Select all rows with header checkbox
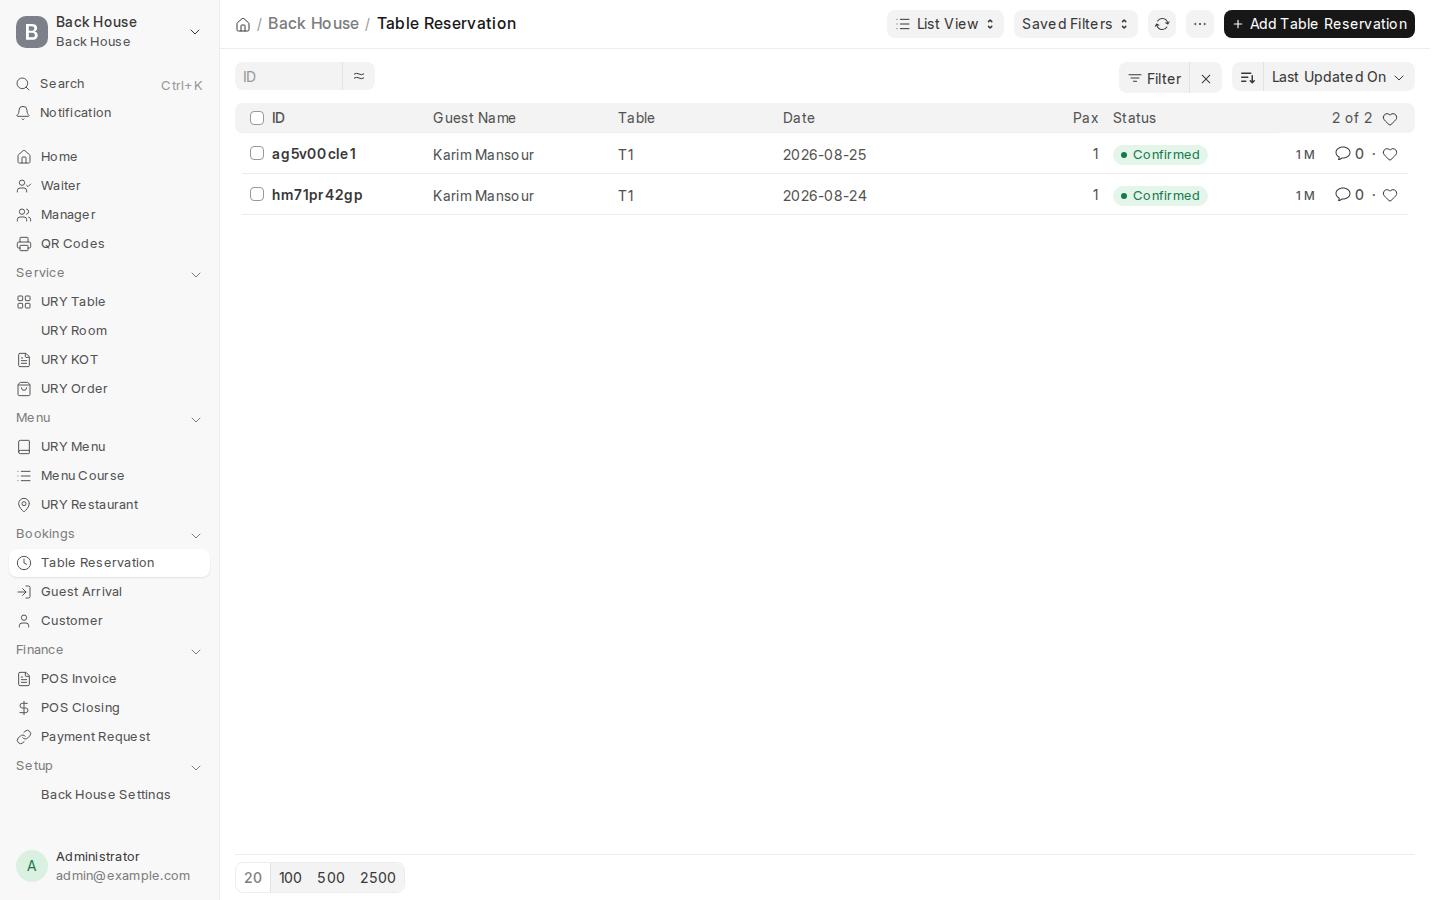 click(x=257, y=118)
